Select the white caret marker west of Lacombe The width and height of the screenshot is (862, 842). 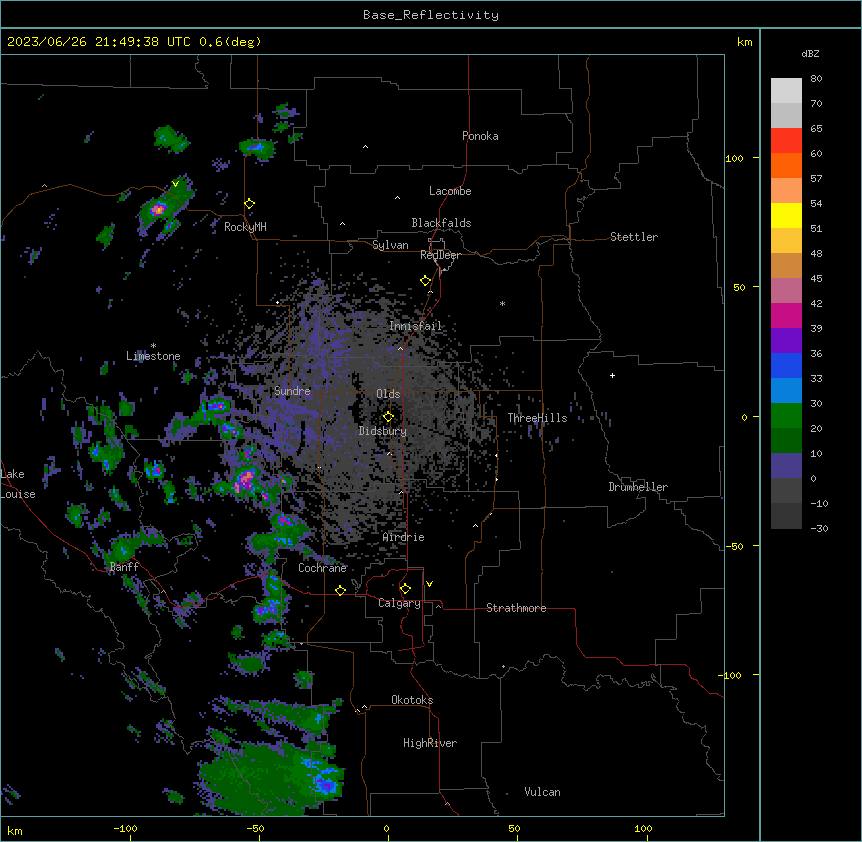(397, 197)
